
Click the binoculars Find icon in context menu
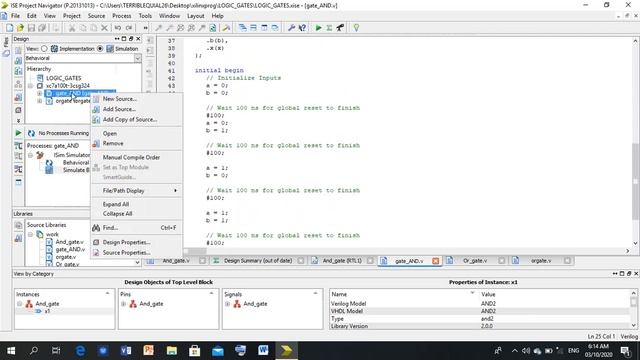click(x=96, y=228)
